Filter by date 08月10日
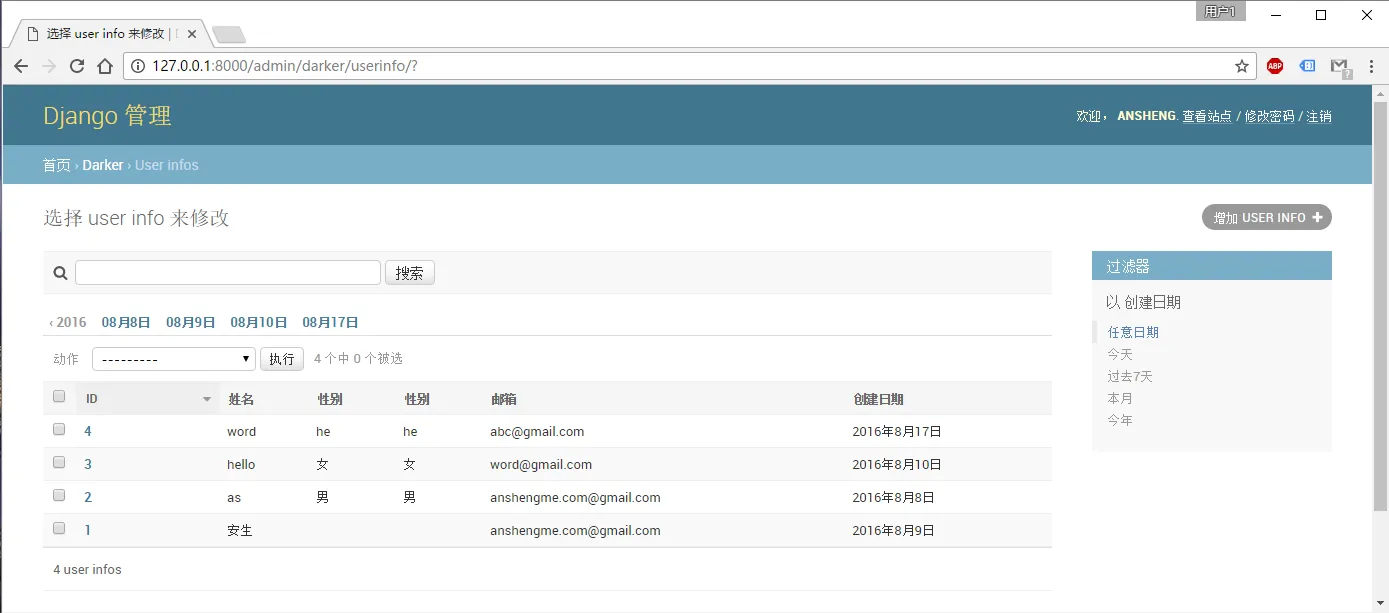Viewport: 1389px width, 613px height. [259, 322]
